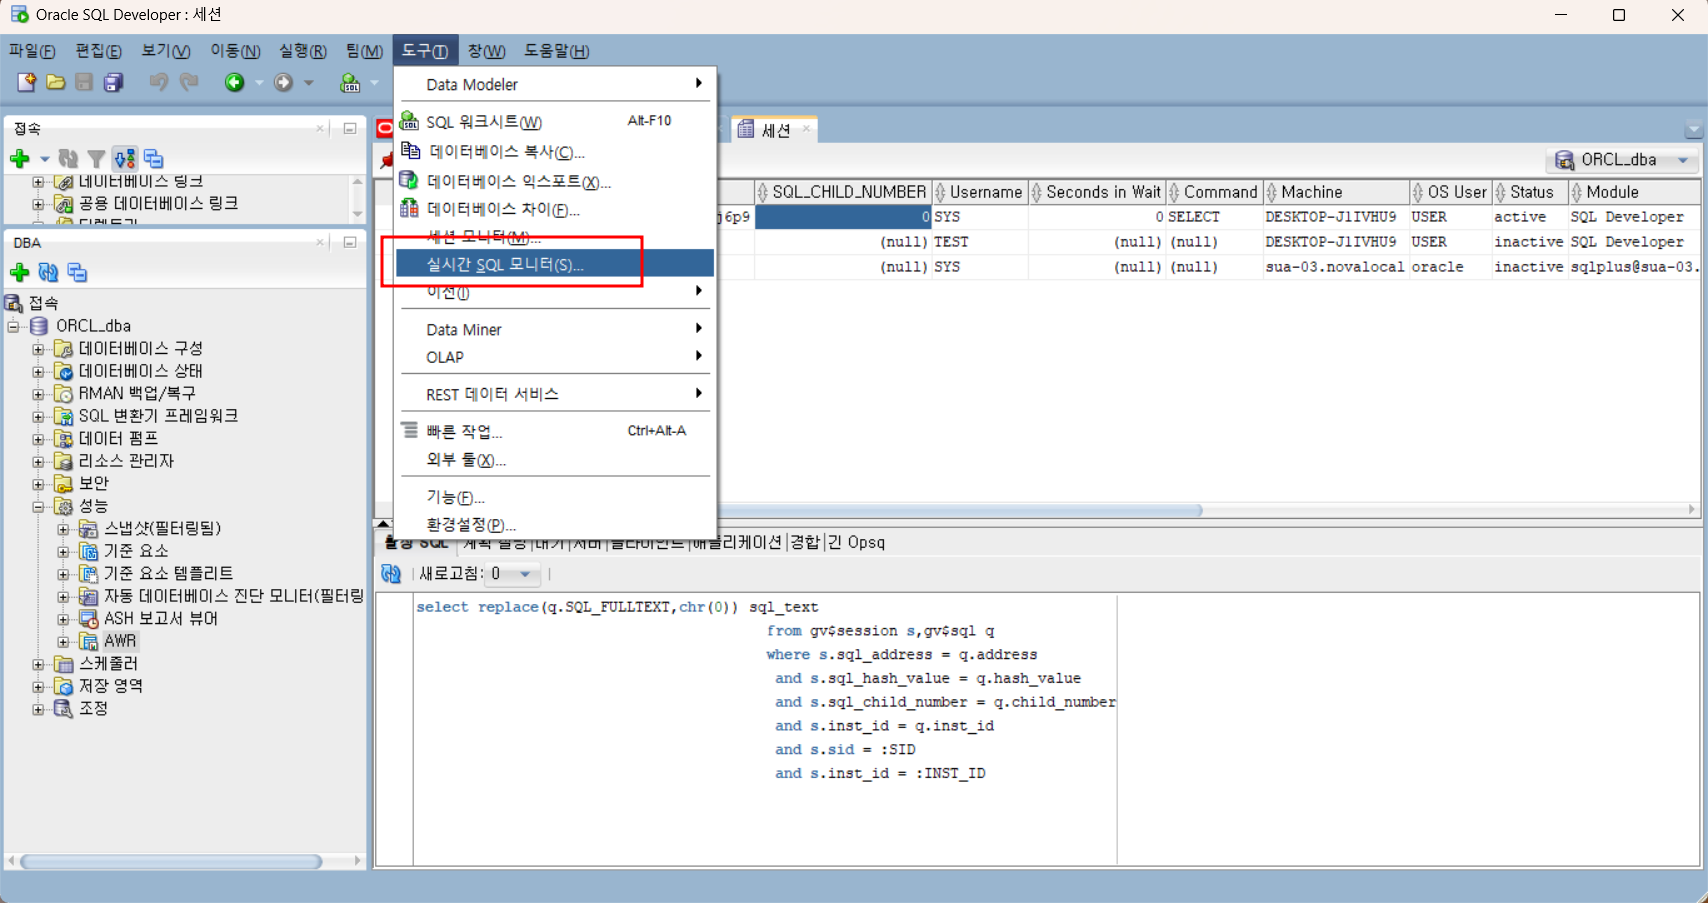Sort by the Seconds in Wait column header
1708x903 pixels.
coord(1097,192)
